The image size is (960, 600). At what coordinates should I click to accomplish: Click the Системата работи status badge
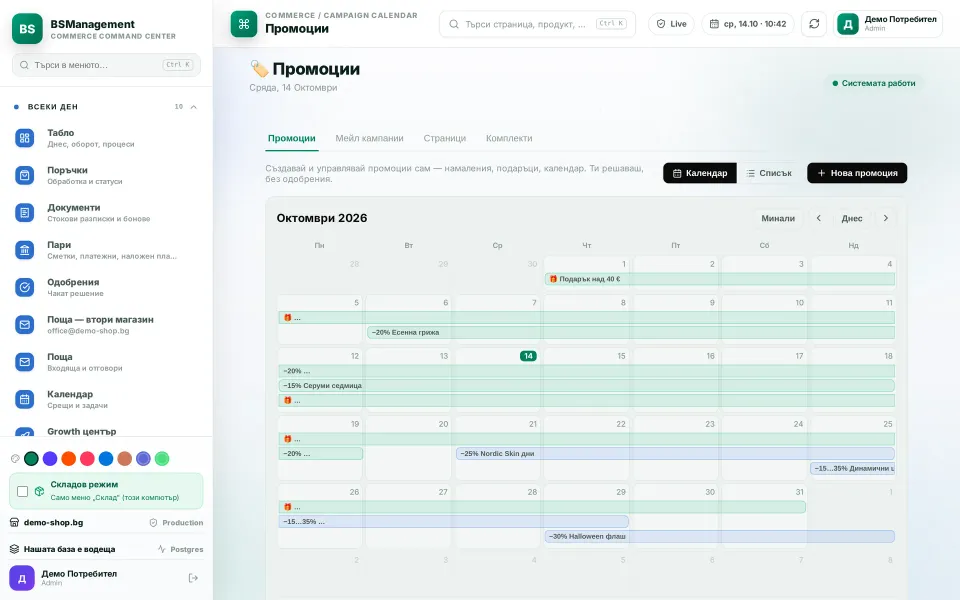(x=874, y=83)
